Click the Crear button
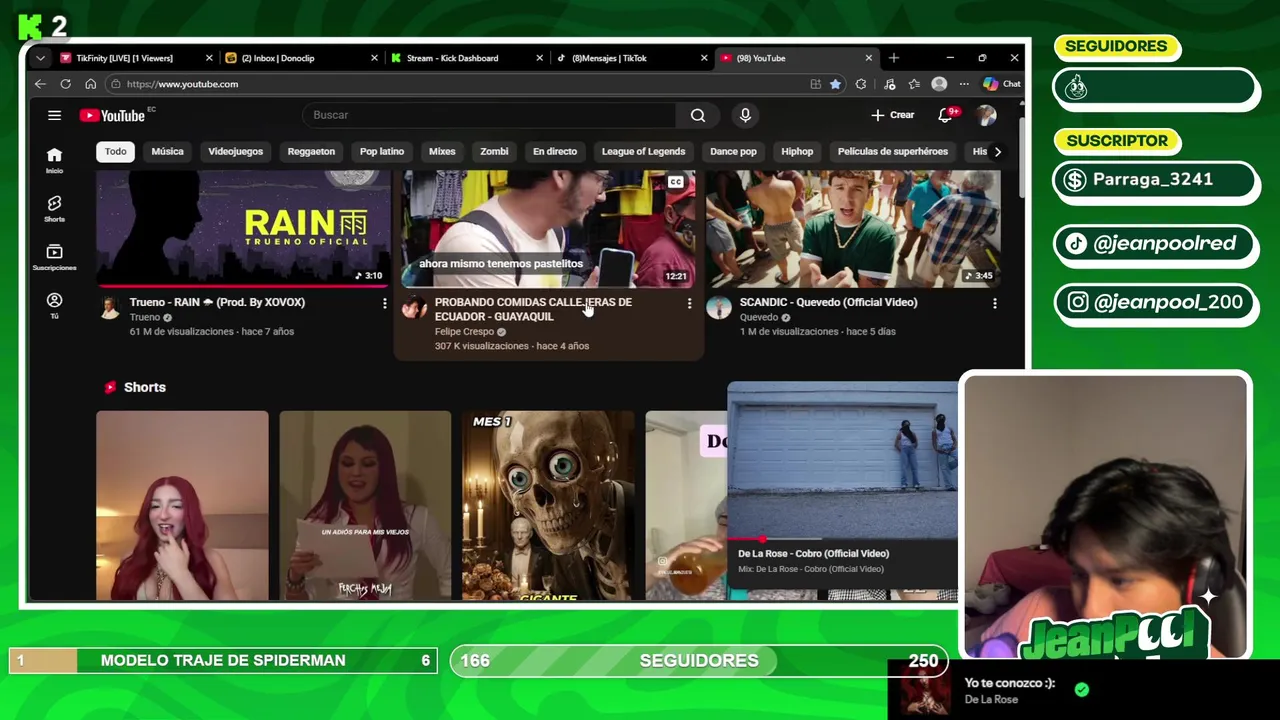The image size is (1280, 720). click(892, 115)
